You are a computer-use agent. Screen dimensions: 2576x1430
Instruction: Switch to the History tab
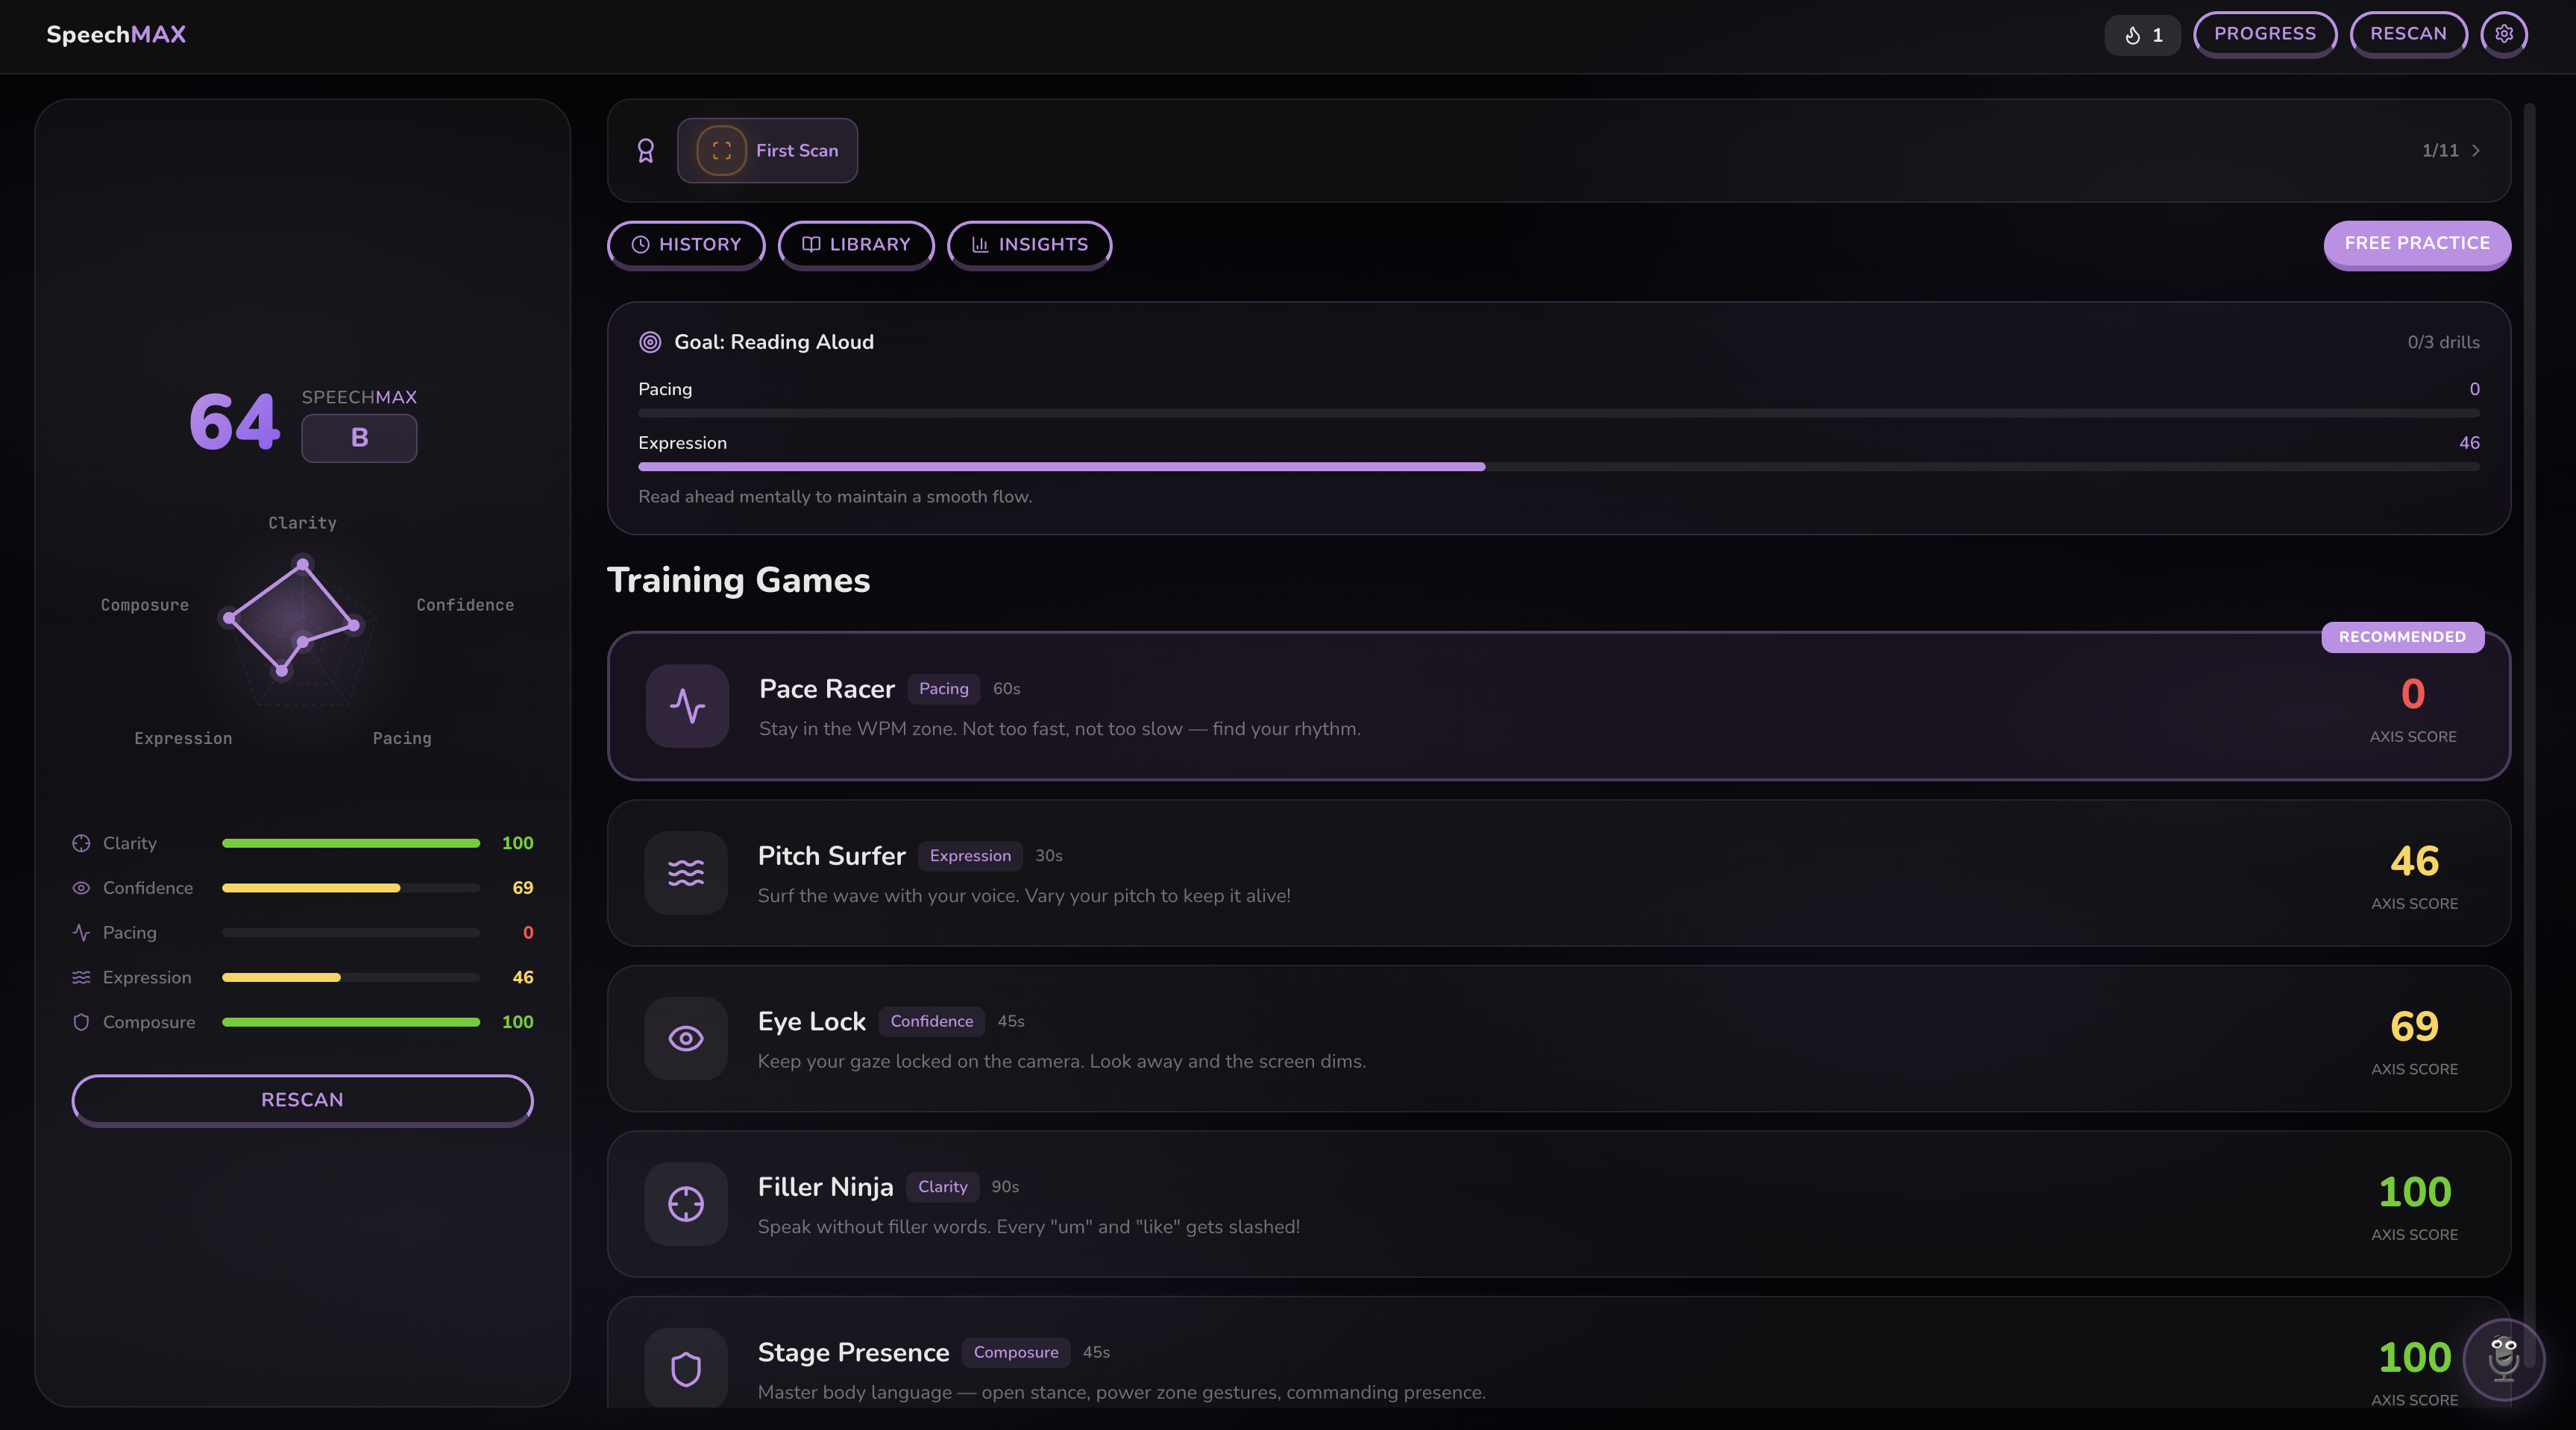click(x=686, y=244)
